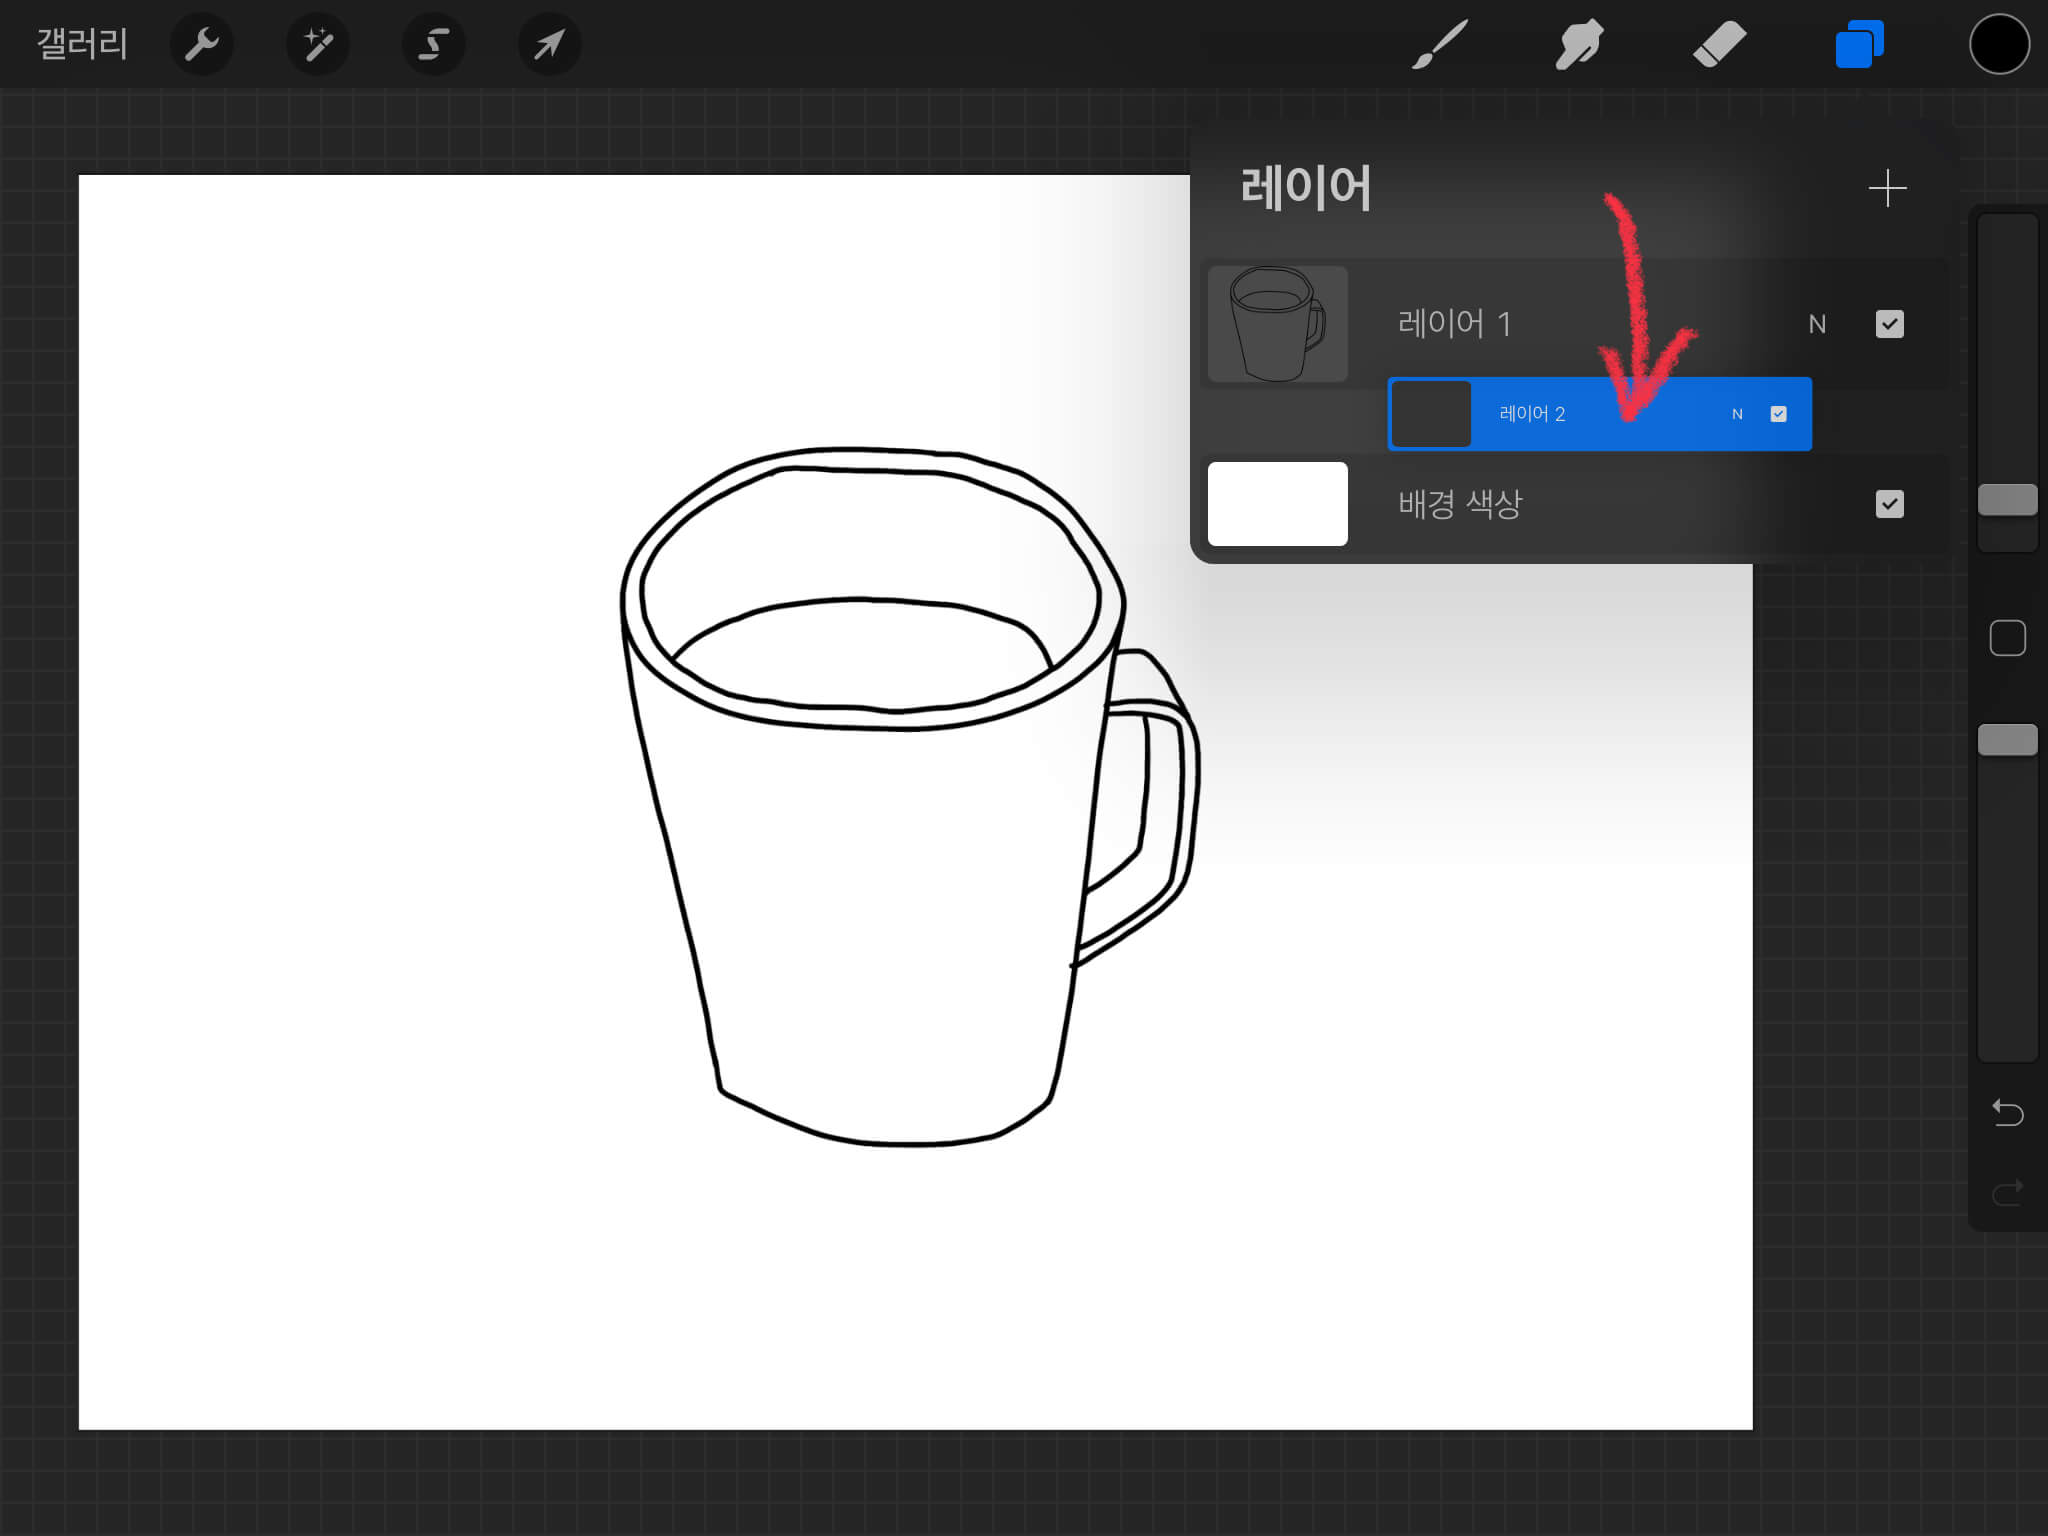Click the brush size slider handle
2048x1536 pixels.
2007,500
